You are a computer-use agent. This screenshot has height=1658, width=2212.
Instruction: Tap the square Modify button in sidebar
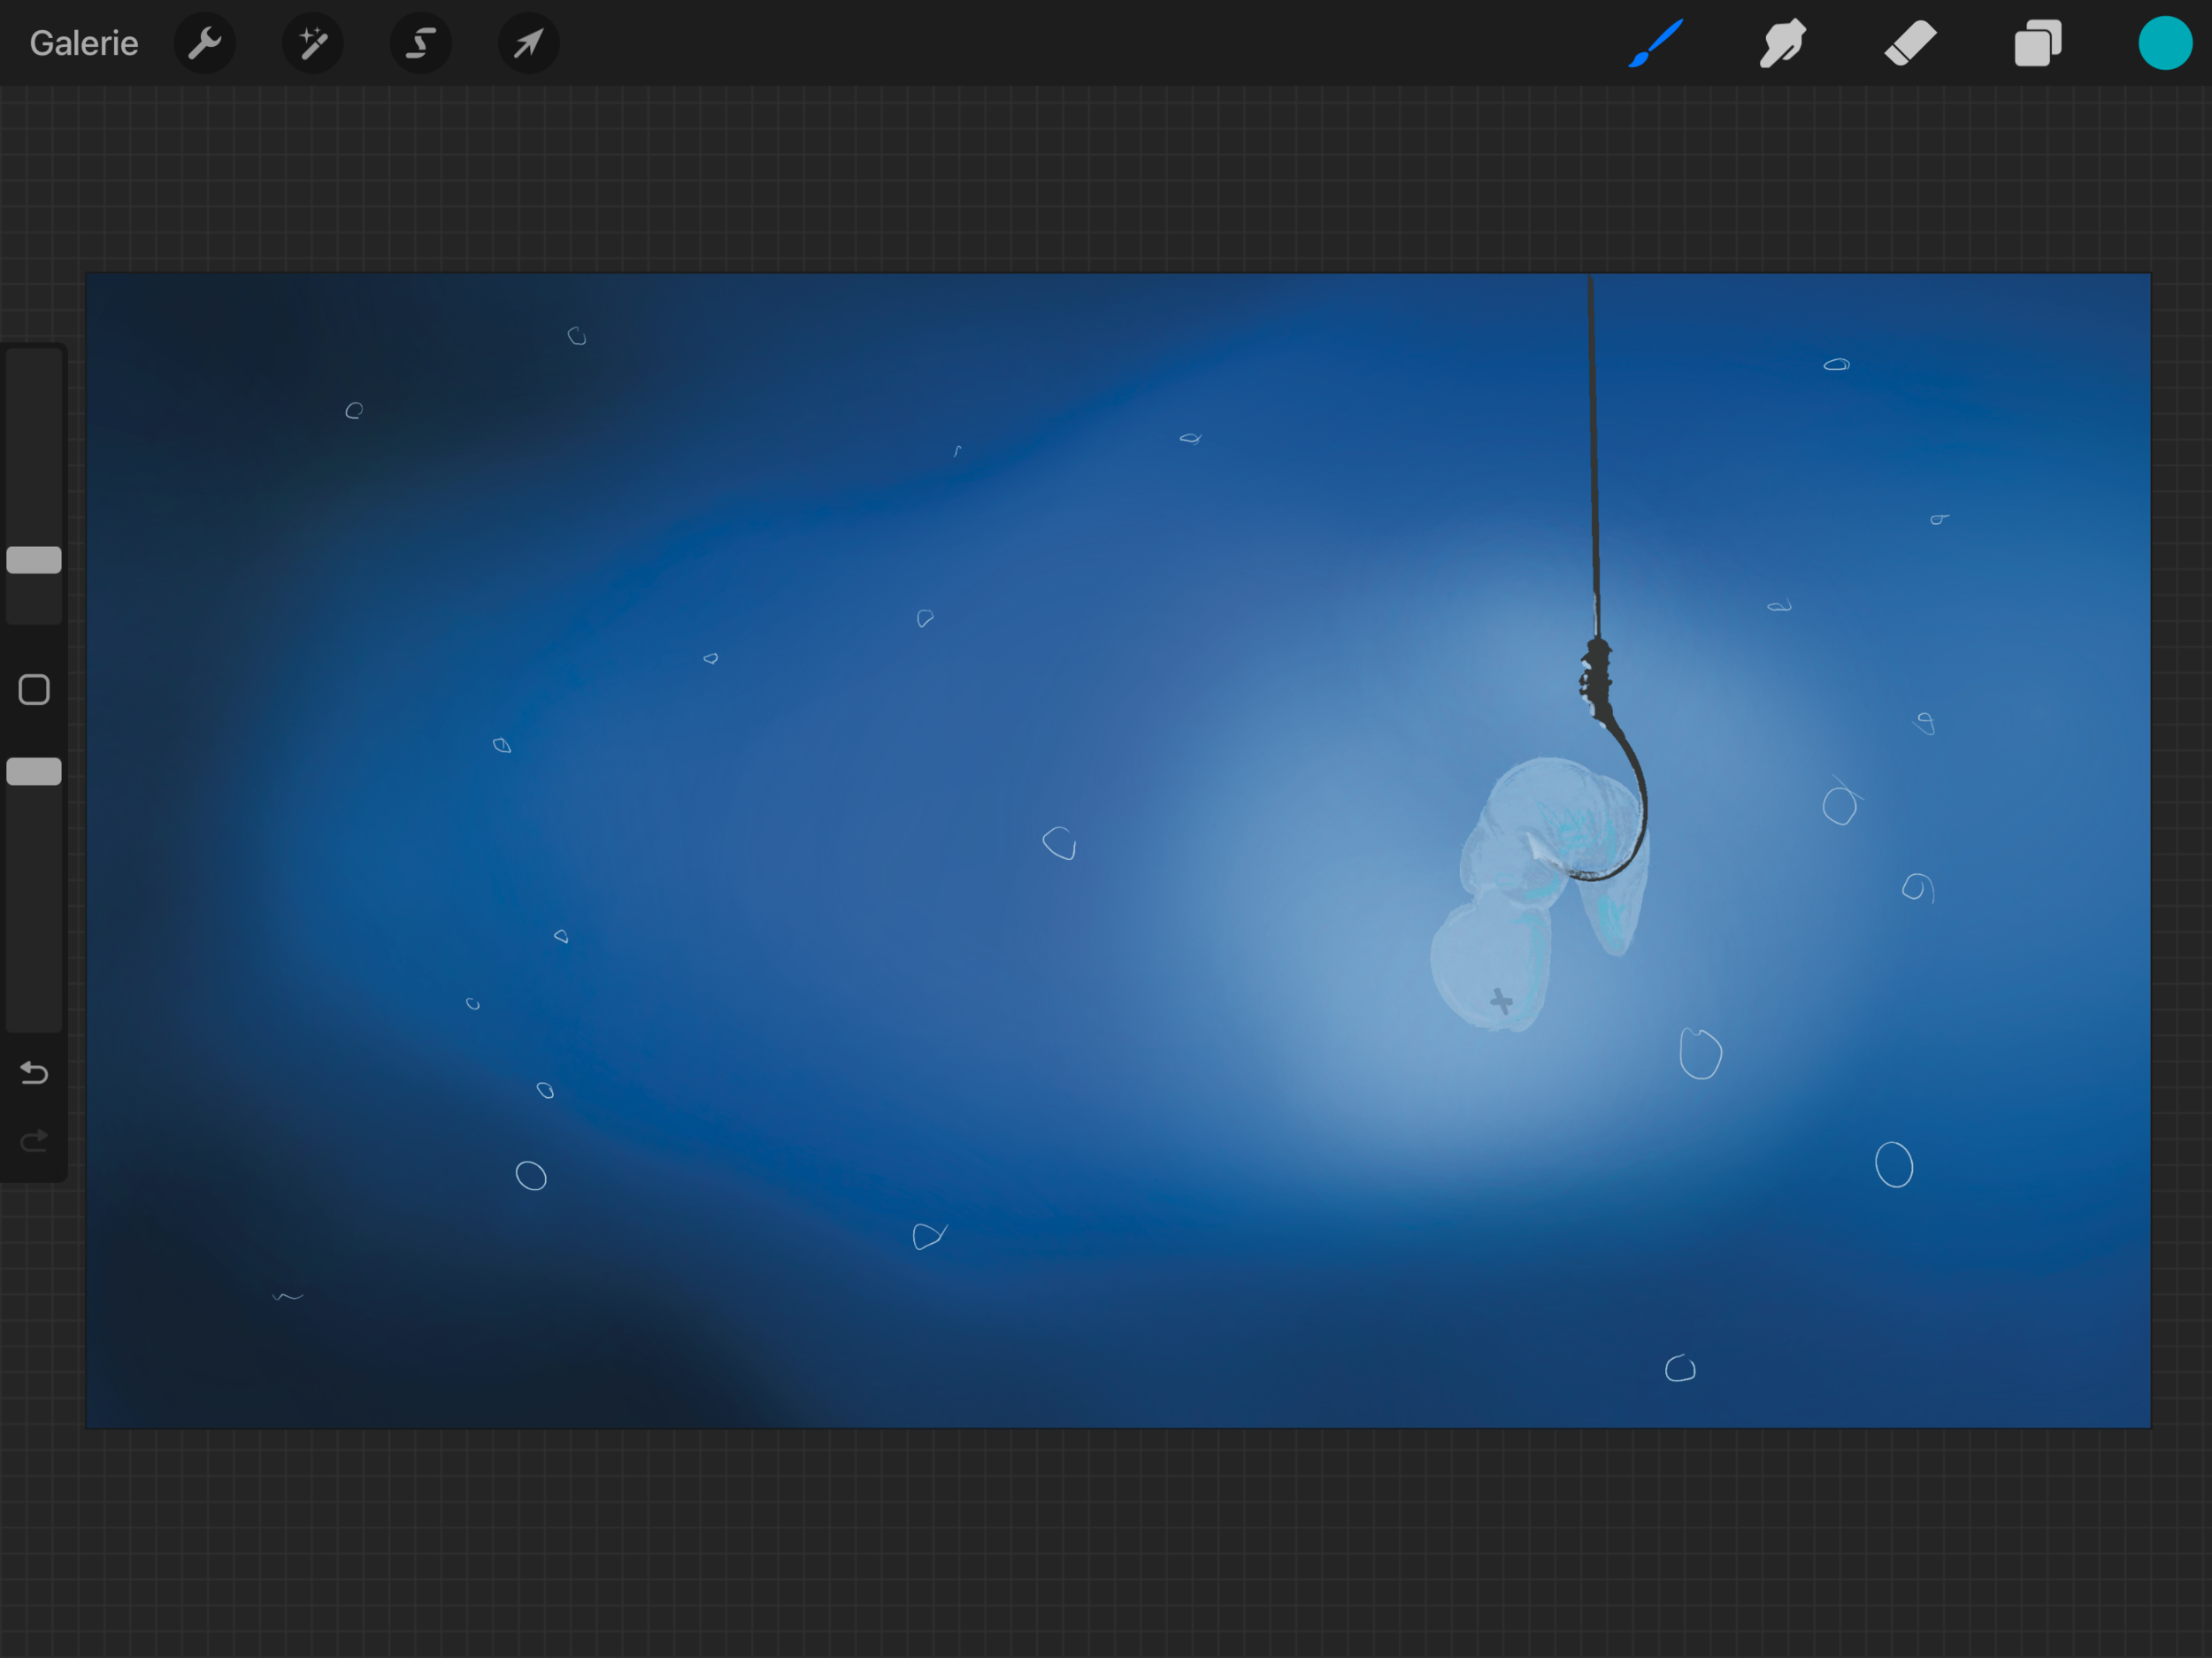pyautogui.click(x=34, y=690)
